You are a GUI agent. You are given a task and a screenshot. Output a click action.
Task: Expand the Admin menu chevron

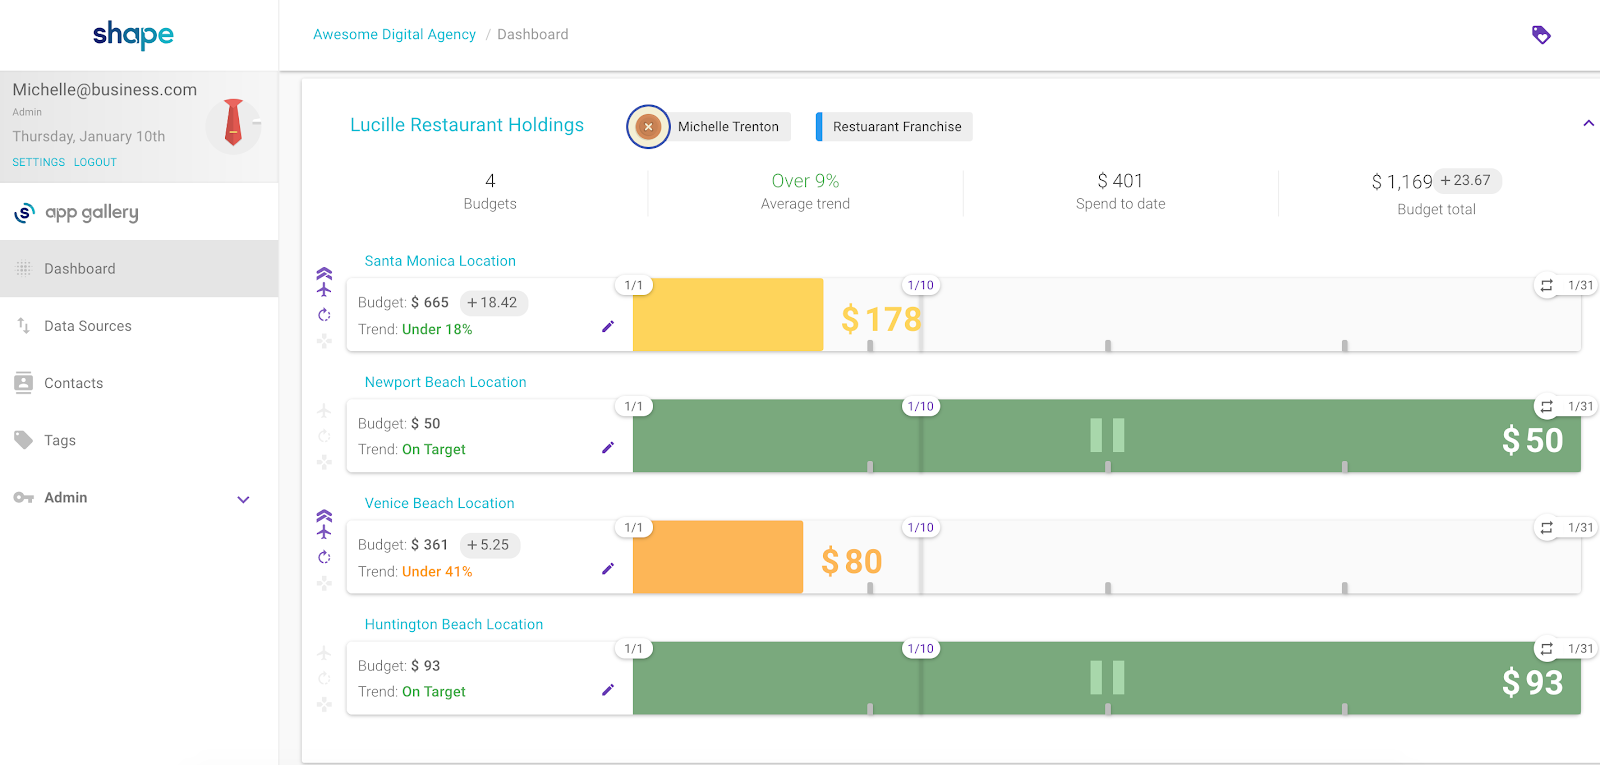click(x=243, y=499)
